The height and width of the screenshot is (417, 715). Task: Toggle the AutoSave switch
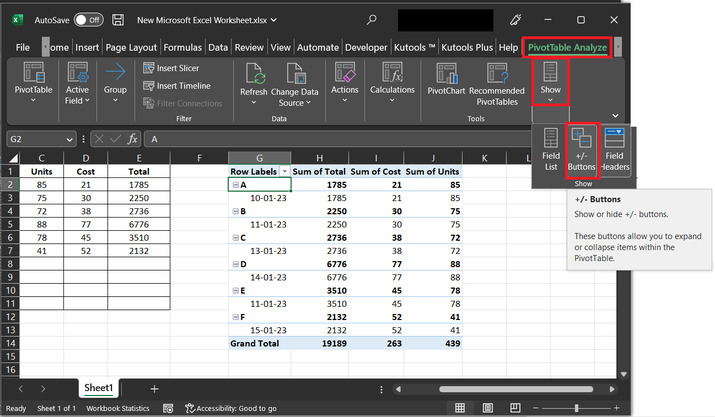point(88,19)
